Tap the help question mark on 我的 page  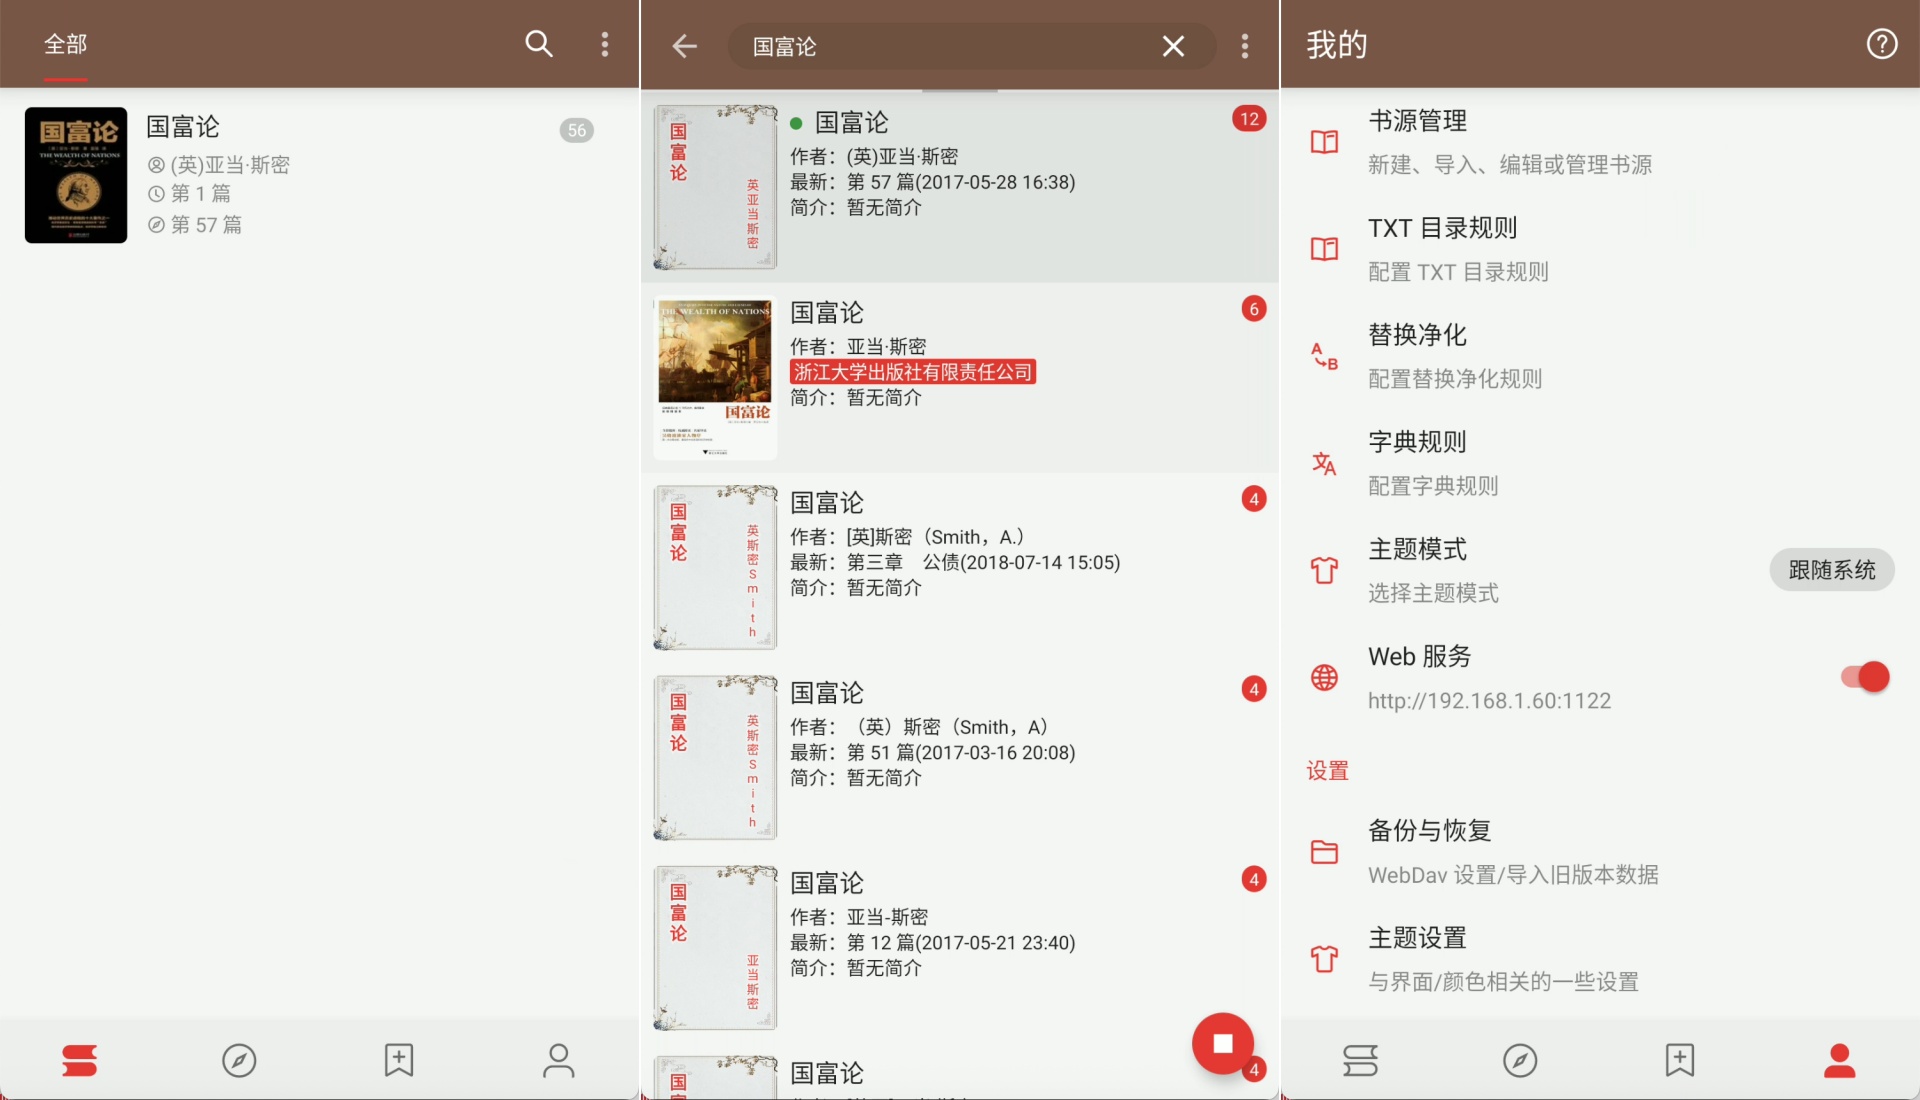pyautogui.click(x=1882, y=43)
